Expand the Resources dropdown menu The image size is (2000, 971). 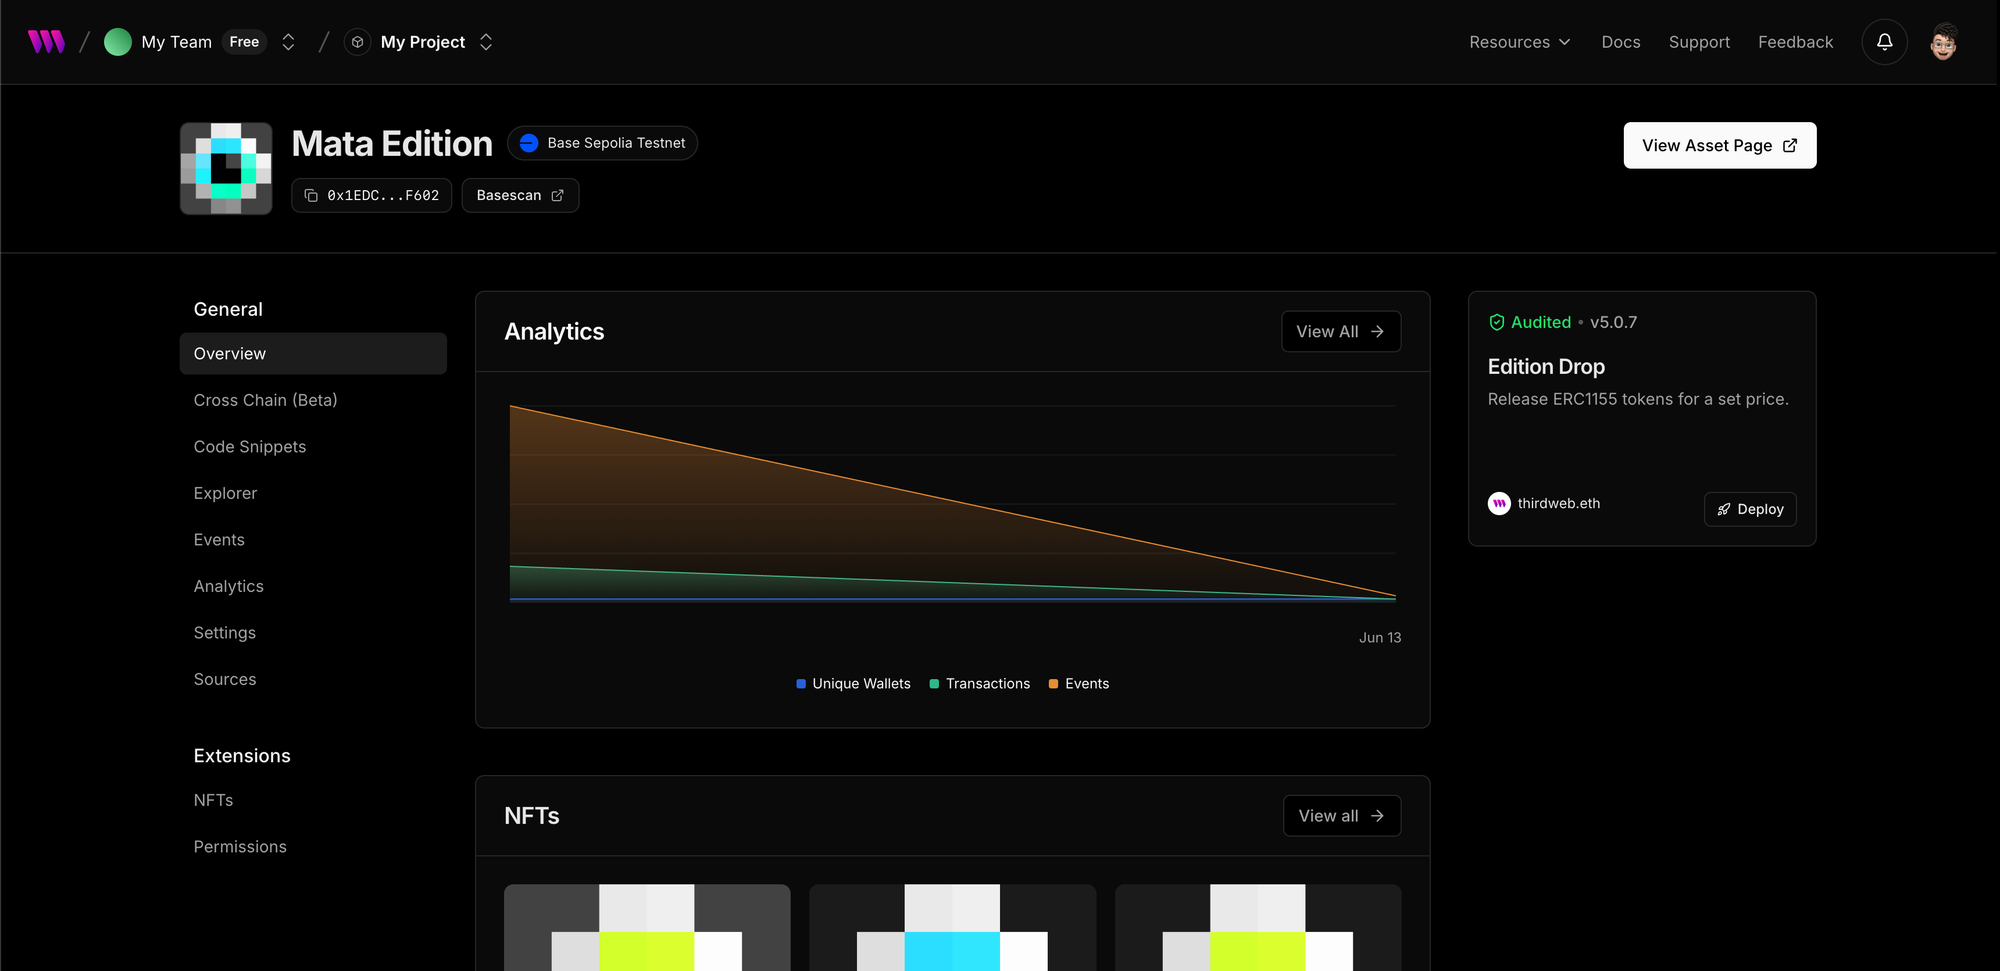[1520, 42]
